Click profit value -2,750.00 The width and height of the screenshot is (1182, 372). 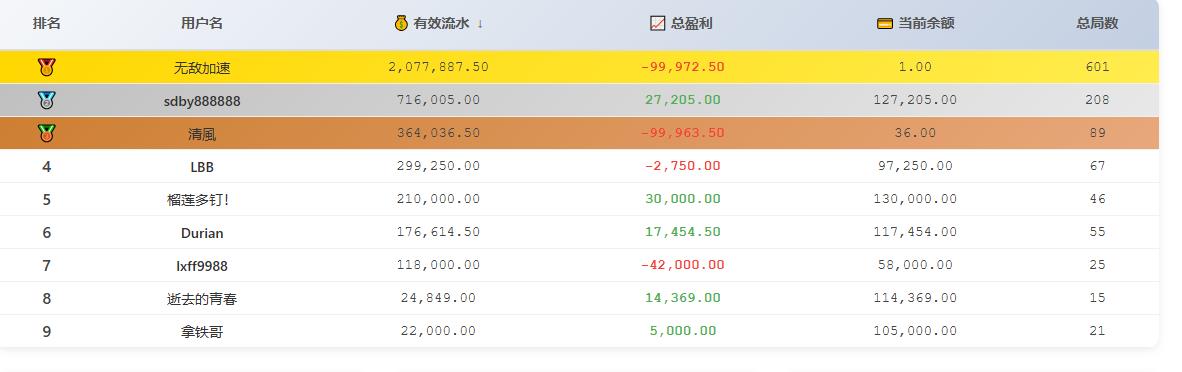pyautogui.click(x=682, y=166)
